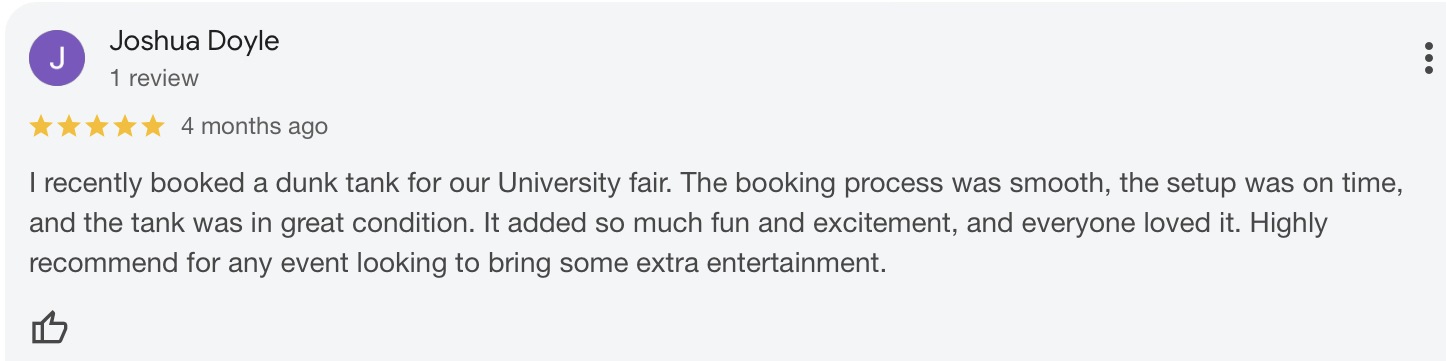Click the purple J profile avatar
The width and height of the screenshot is (1446, 361).
57,58
